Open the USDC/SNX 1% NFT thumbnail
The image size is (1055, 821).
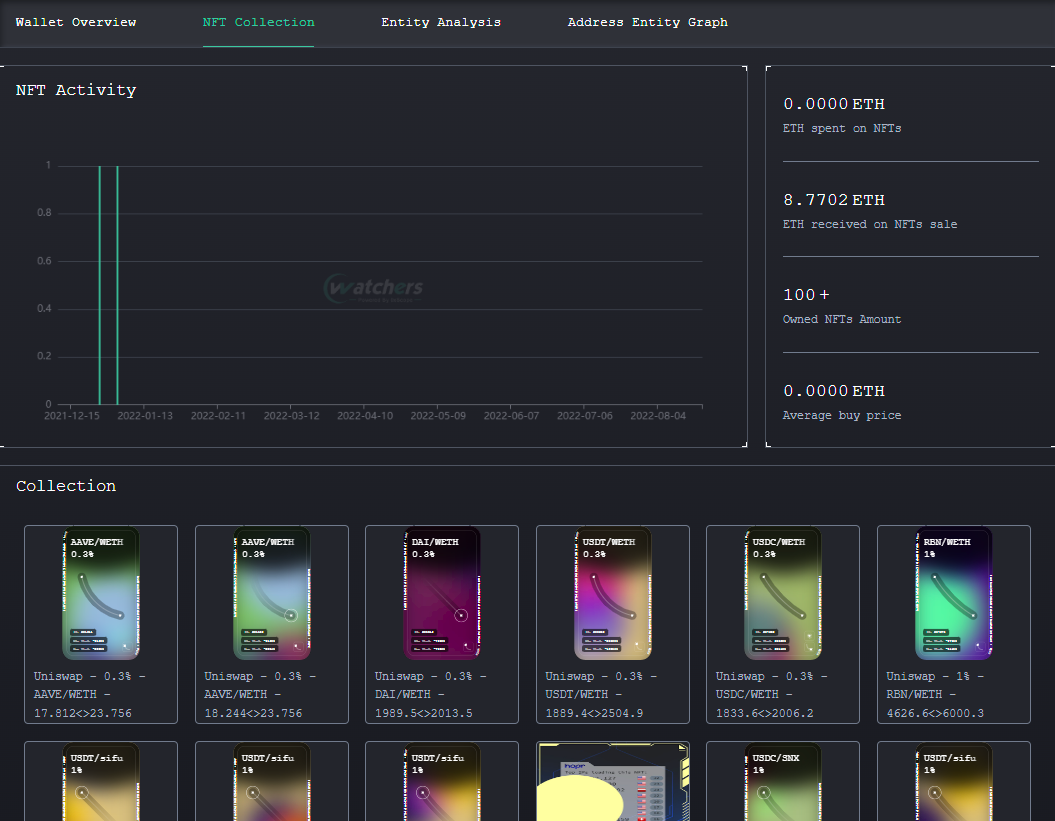tap(783, 782)
